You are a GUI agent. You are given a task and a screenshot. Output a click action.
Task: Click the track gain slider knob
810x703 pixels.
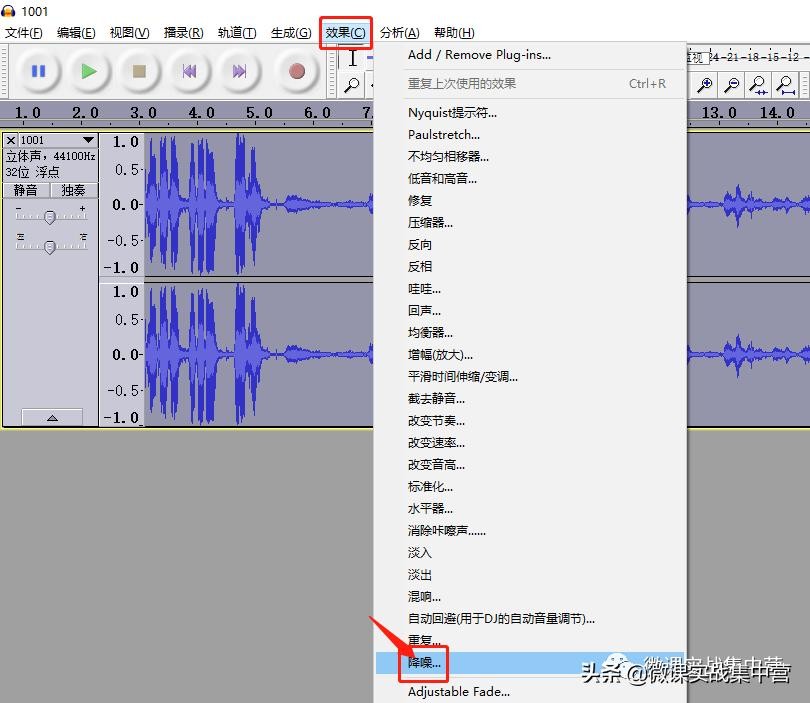pyautogui.click(x=49, y=217)
